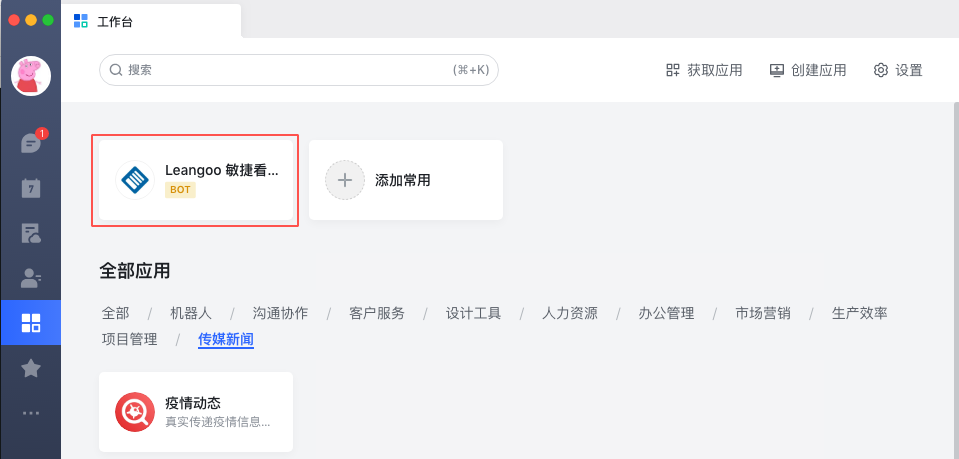Select the 沟通协作 category tab

click(x=280, y=313)
